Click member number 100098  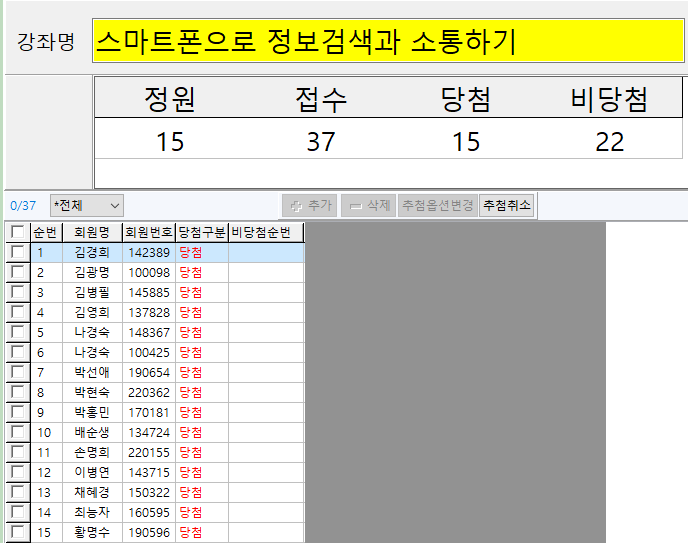[x=149, y=272]
